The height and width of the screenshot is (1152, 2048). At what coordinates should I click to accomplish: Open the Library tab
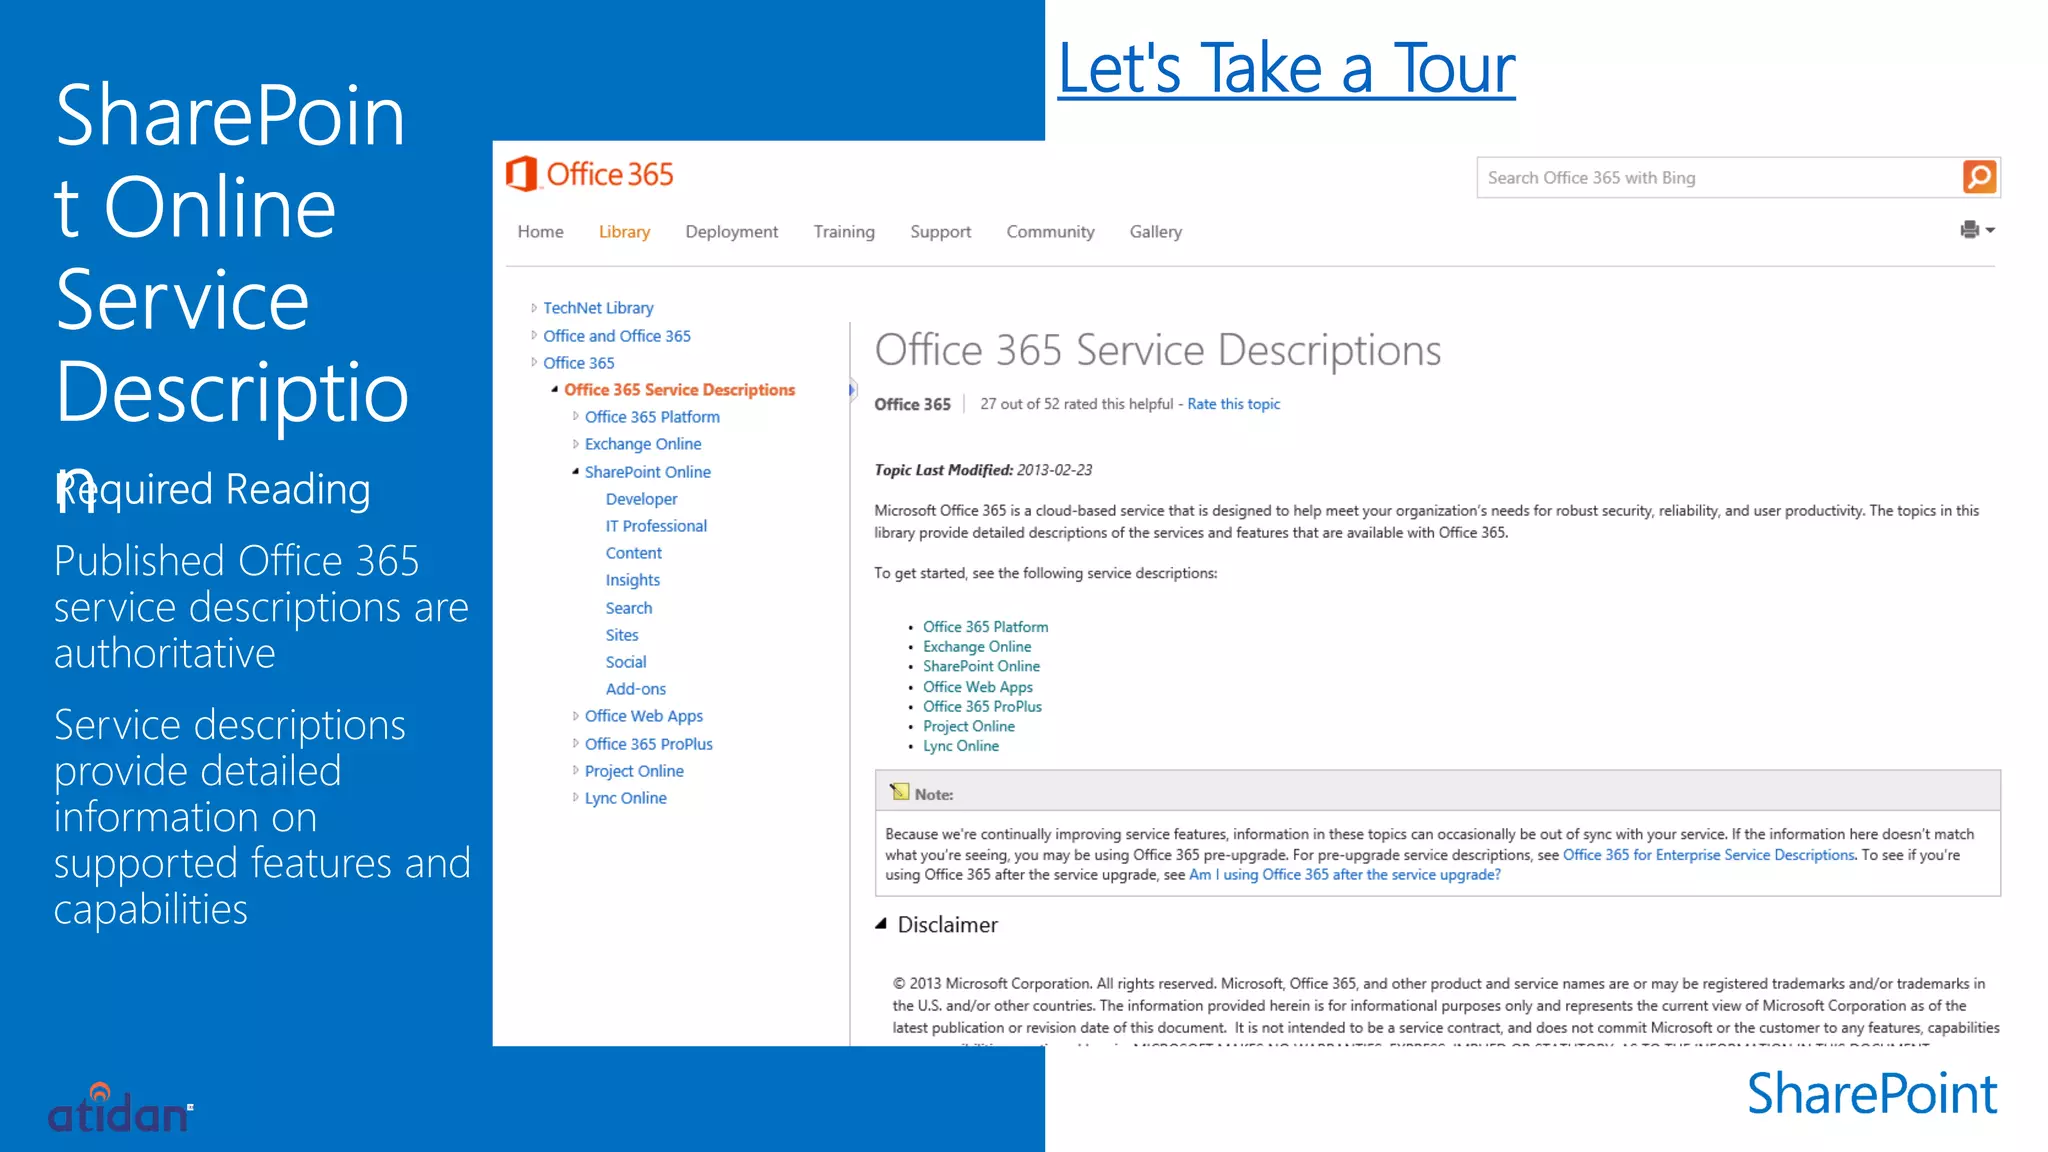(624, 232)
